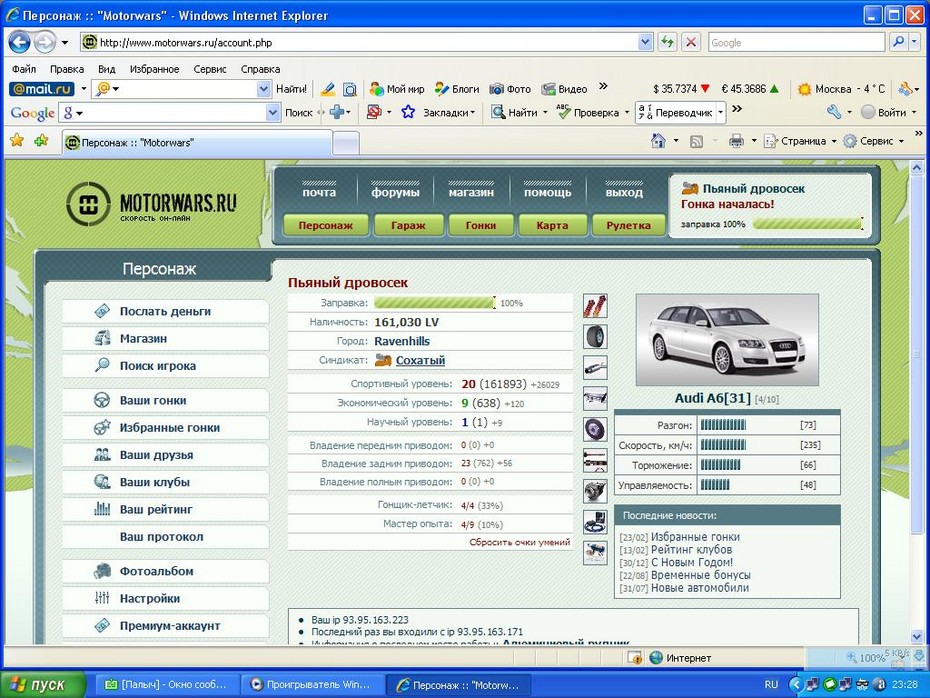The image size is (930, 698).
Task: Click the Гараж navigation button
Action: point(408,225)
